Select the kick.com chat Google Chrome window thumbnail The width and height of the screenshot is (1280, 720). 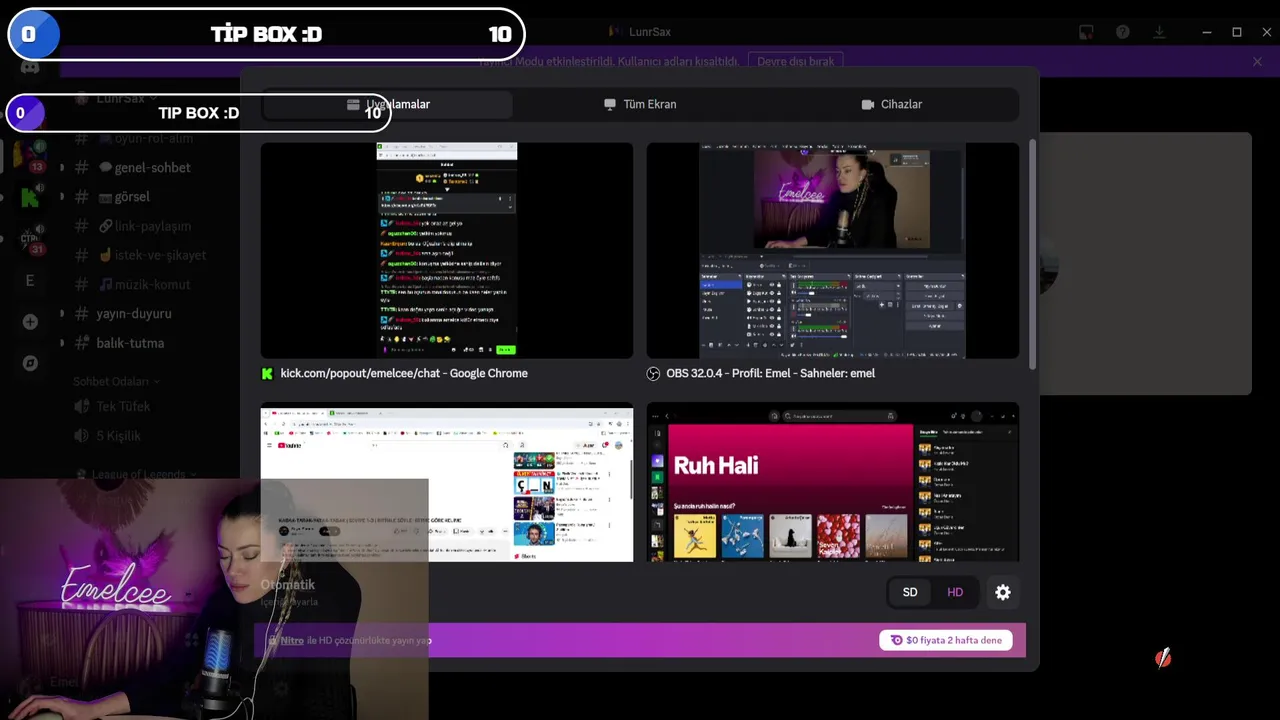[x=447, y=250]
